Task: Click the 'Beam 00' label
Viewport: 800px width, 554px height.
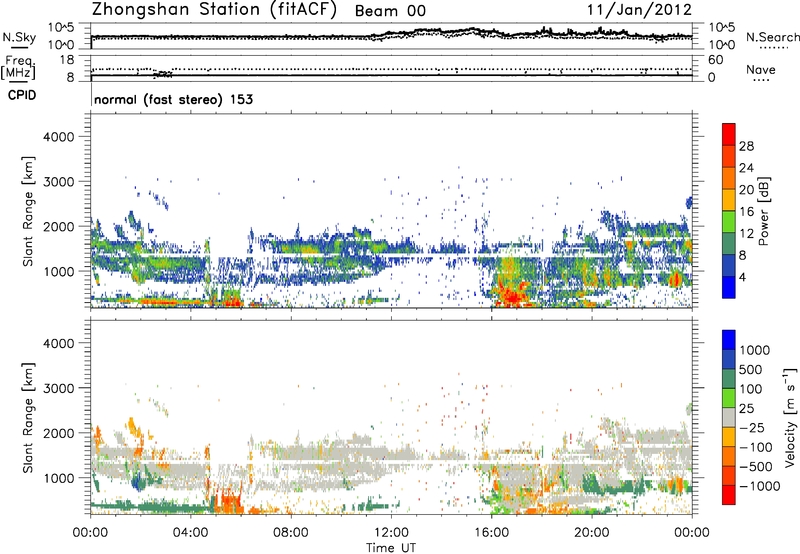Action: point(390,11)
